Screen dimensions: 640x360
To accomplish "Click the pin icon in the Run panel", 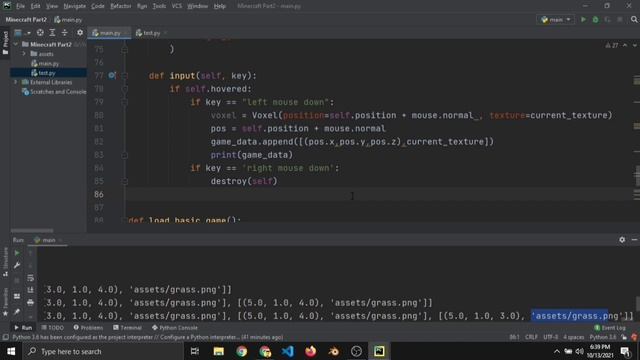I will (17, 312).
